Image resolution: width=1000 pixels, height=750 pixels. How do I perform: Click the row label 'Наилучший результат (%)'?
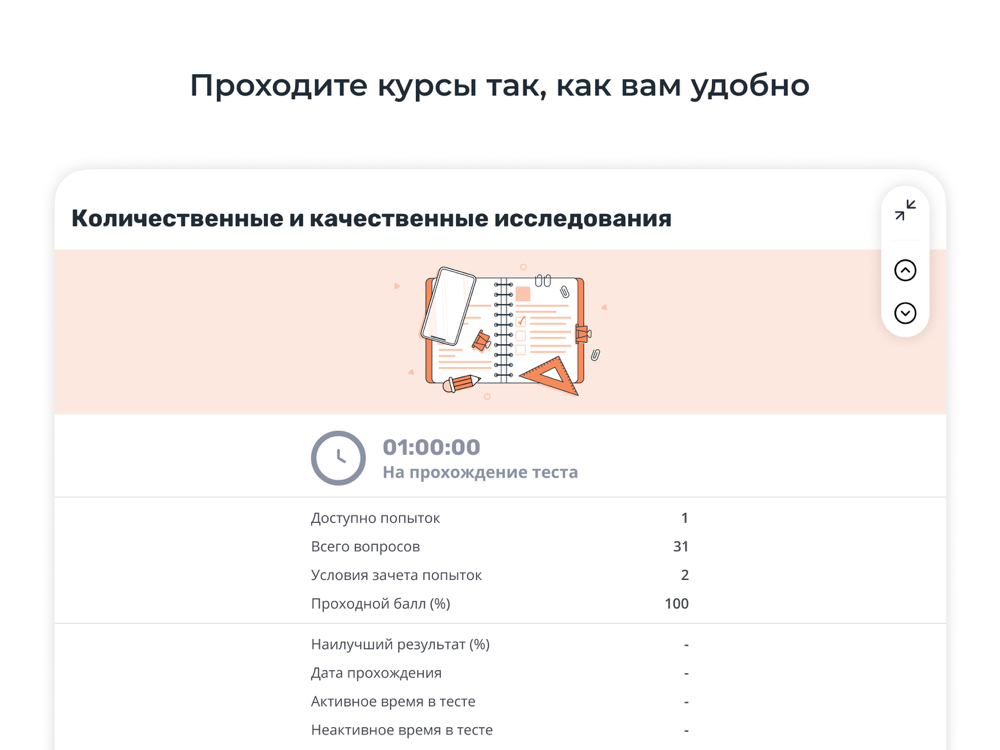(x=401, y=645)
